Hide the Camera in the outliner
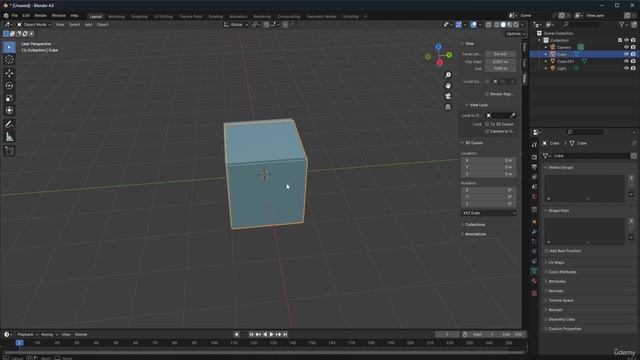The width and height of the screenshot is (640, 360). (x=626, y=47)
